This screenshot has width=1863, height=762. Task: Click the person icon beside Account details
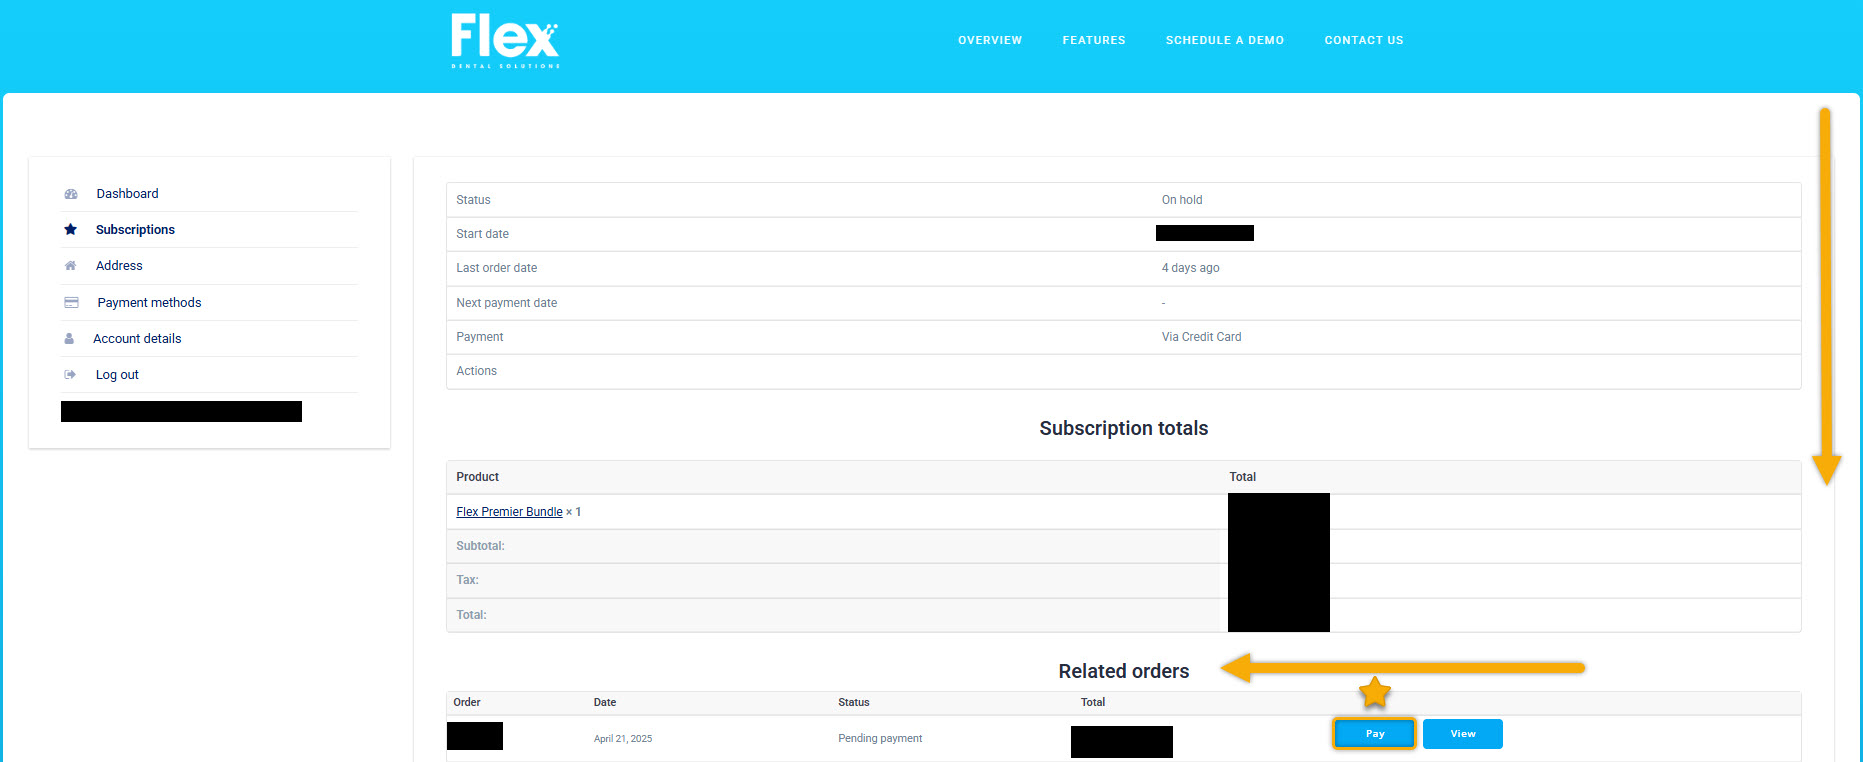click(69, 339)
